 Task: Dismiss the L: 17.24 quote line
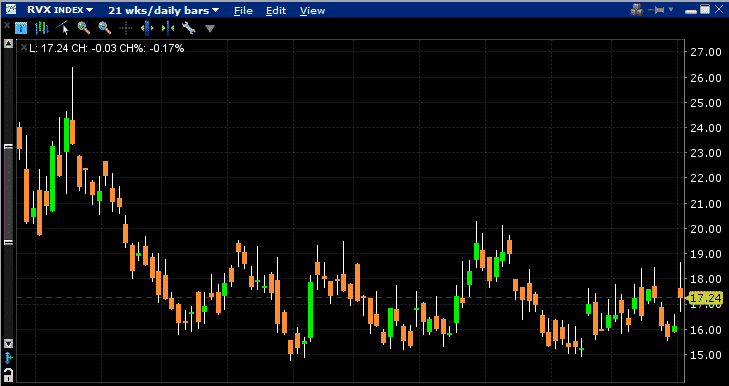(24, 47)
